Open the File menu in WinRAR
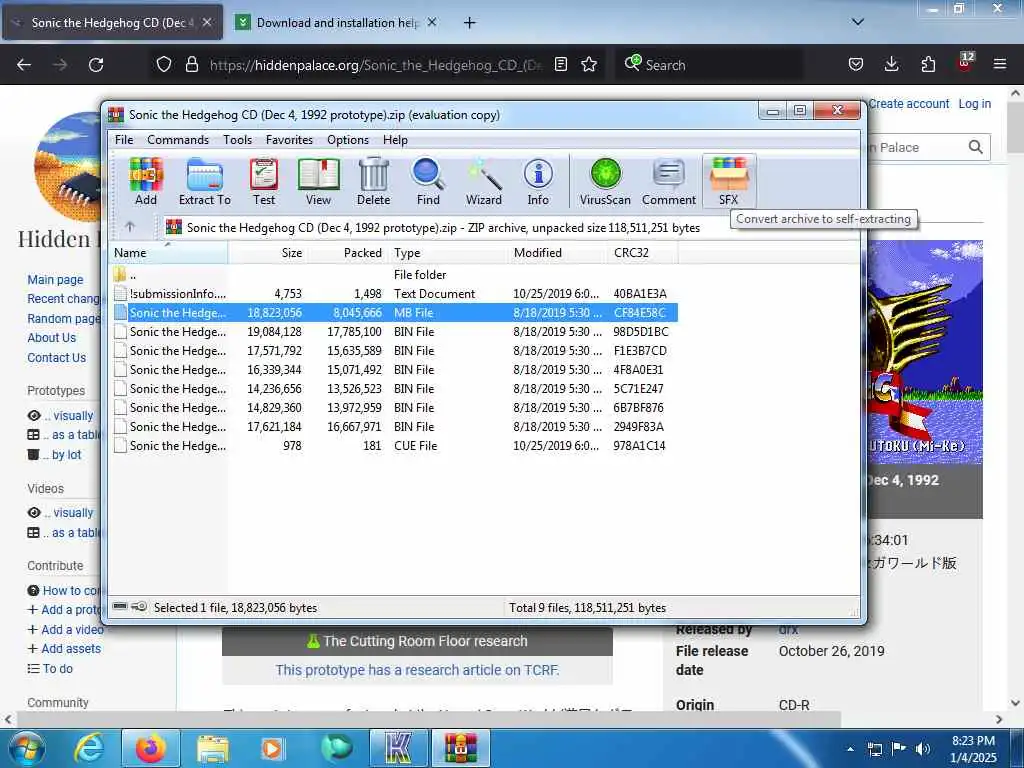1024x768 pixels. tap(123, 140)
